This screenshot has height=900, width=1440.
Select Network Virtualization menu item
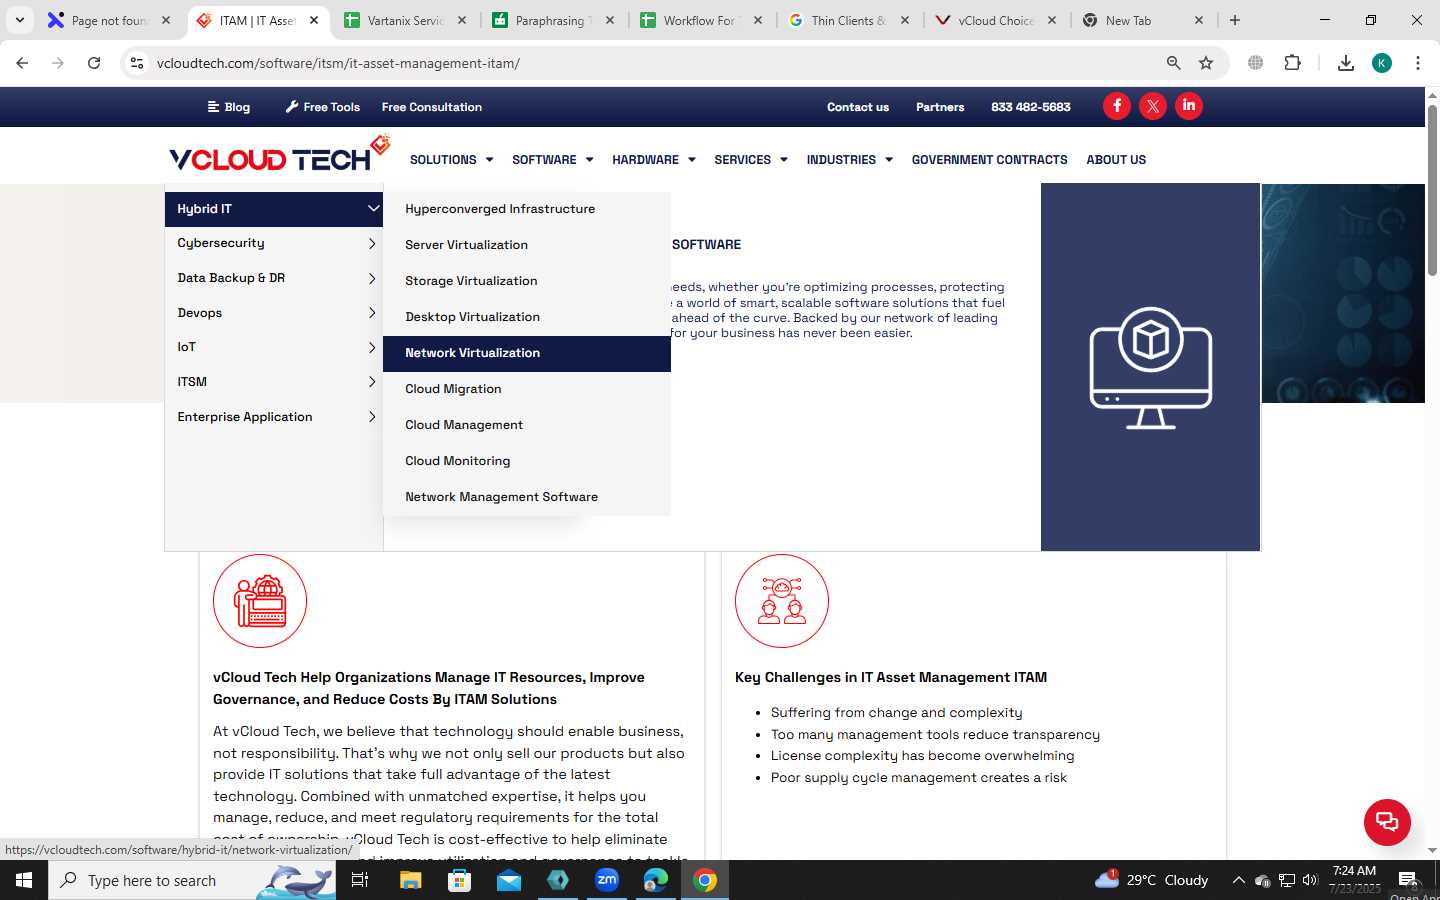(x=527, y=353)
